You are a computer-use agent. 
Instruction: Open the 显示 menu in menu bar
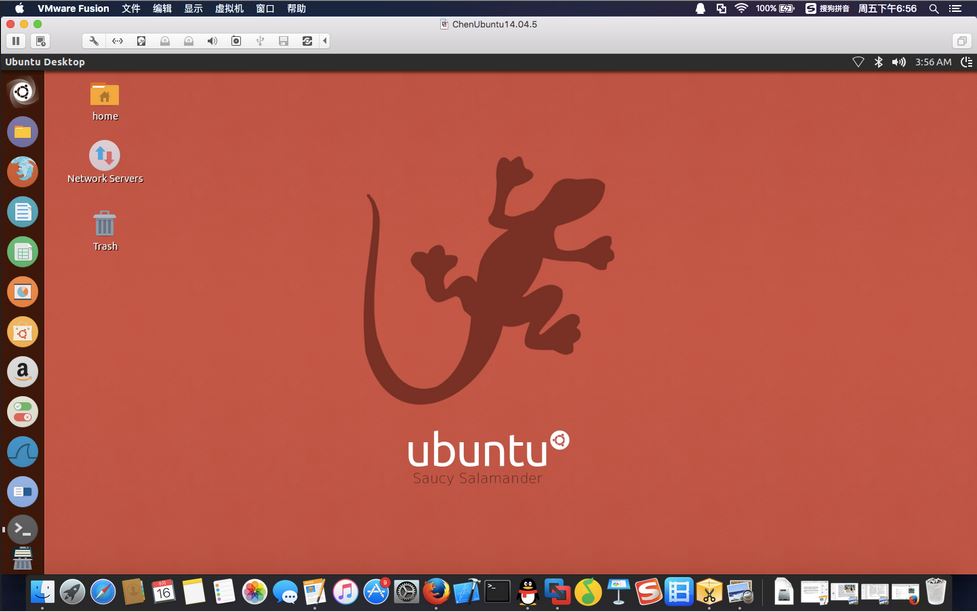pyautogui.click(x=193, y=8)
